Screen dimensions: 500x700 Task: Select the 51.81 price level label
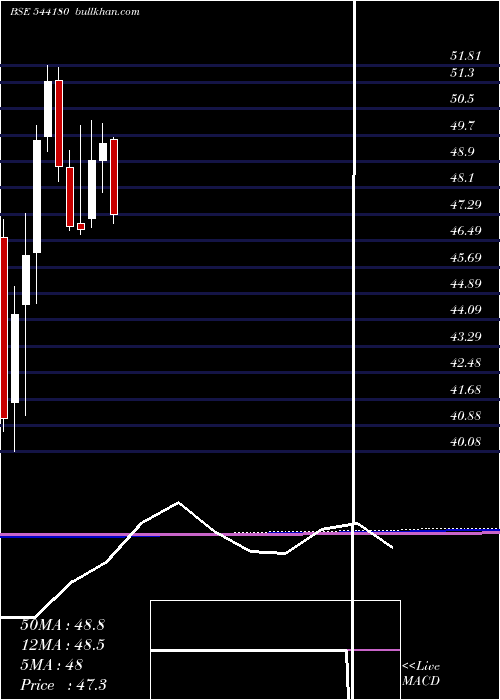465,56
